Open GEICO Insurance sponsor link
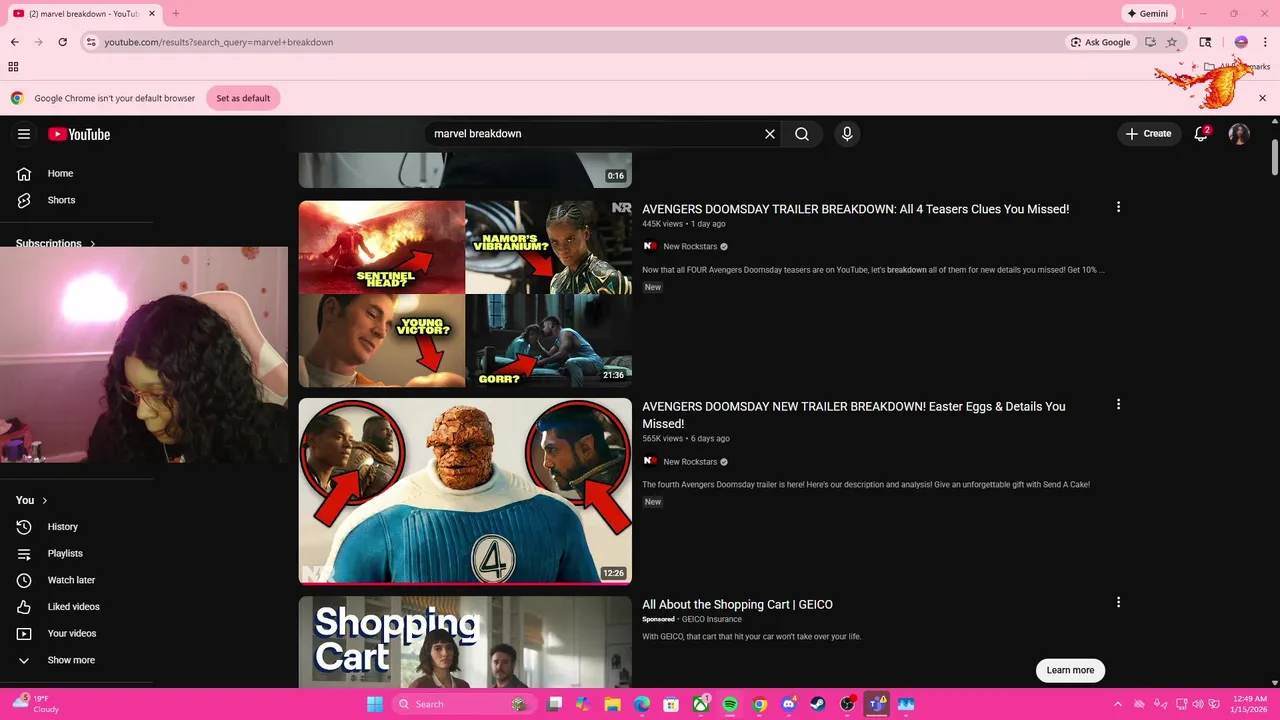The image size is (1280, 720). [712, 619]
